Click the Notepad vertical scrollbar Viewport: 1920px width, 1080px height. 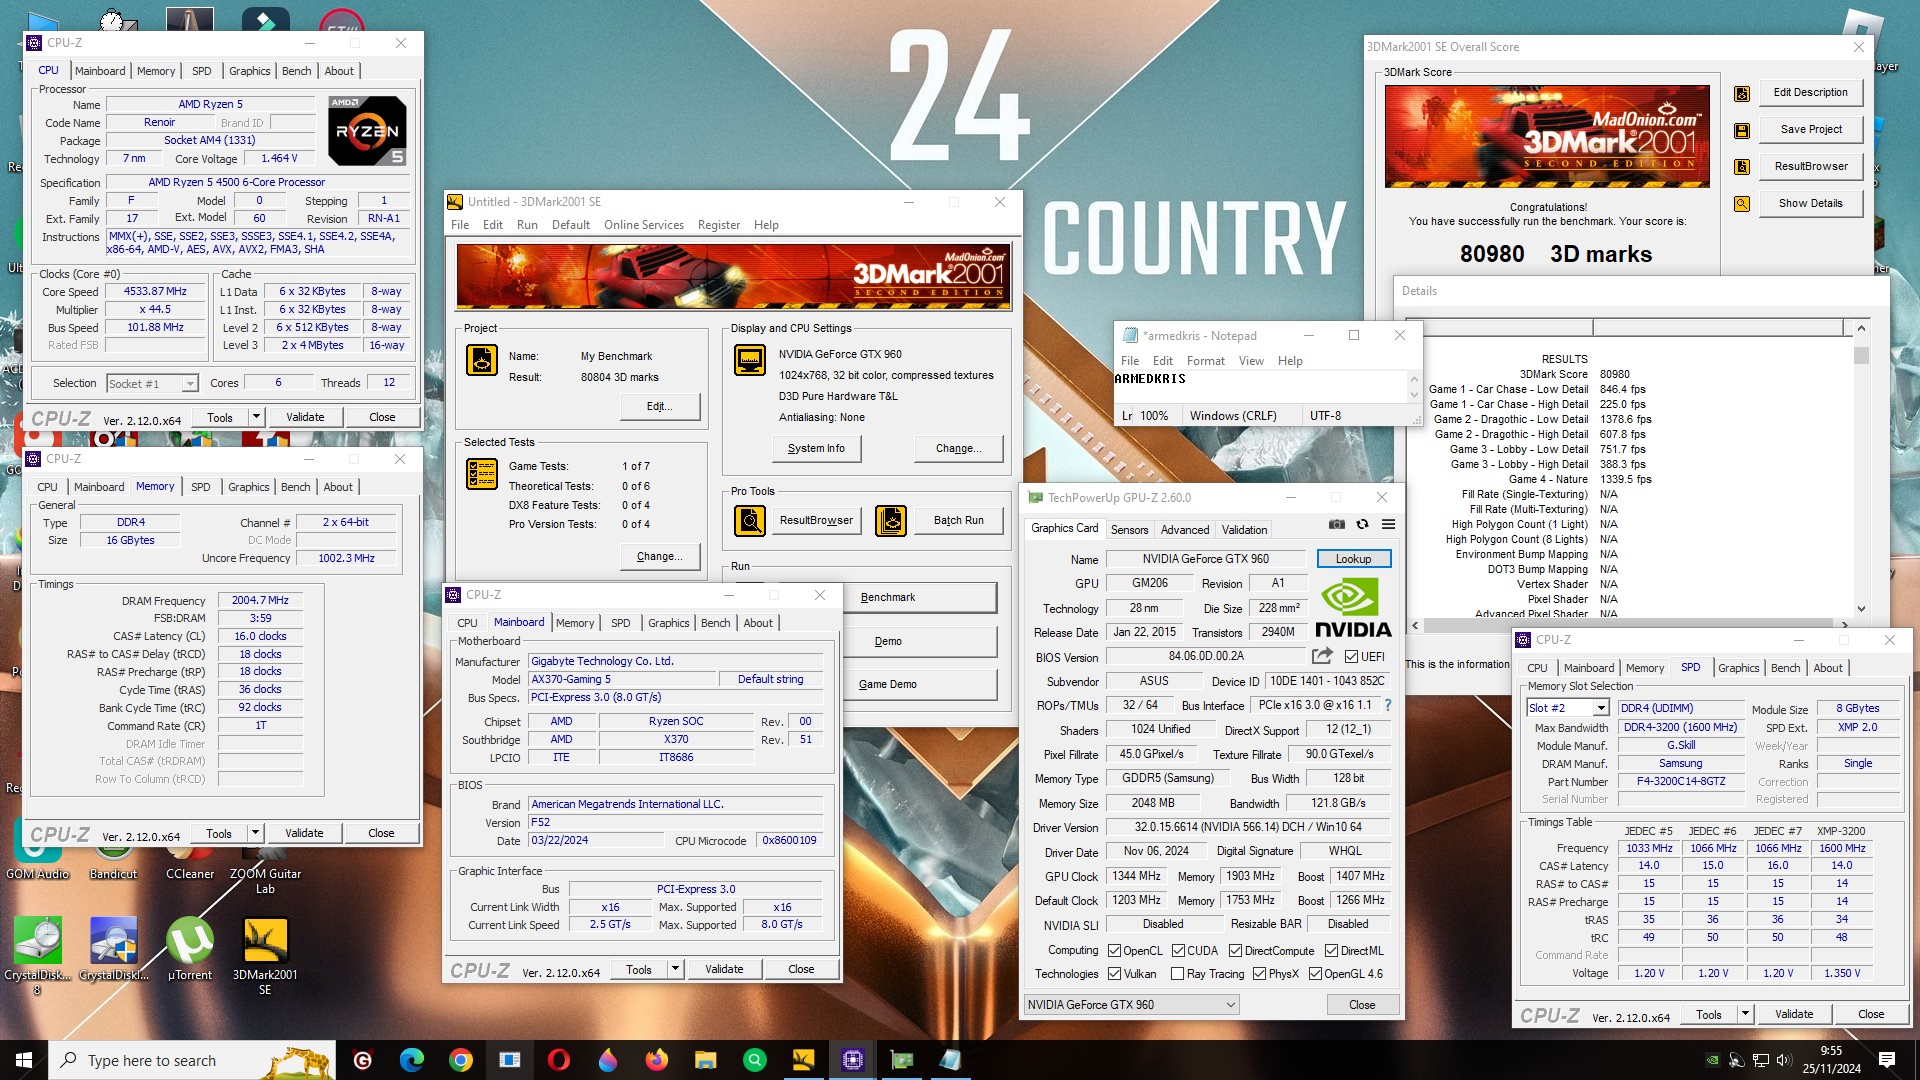pyautogui.click(x=1414, y=386)
